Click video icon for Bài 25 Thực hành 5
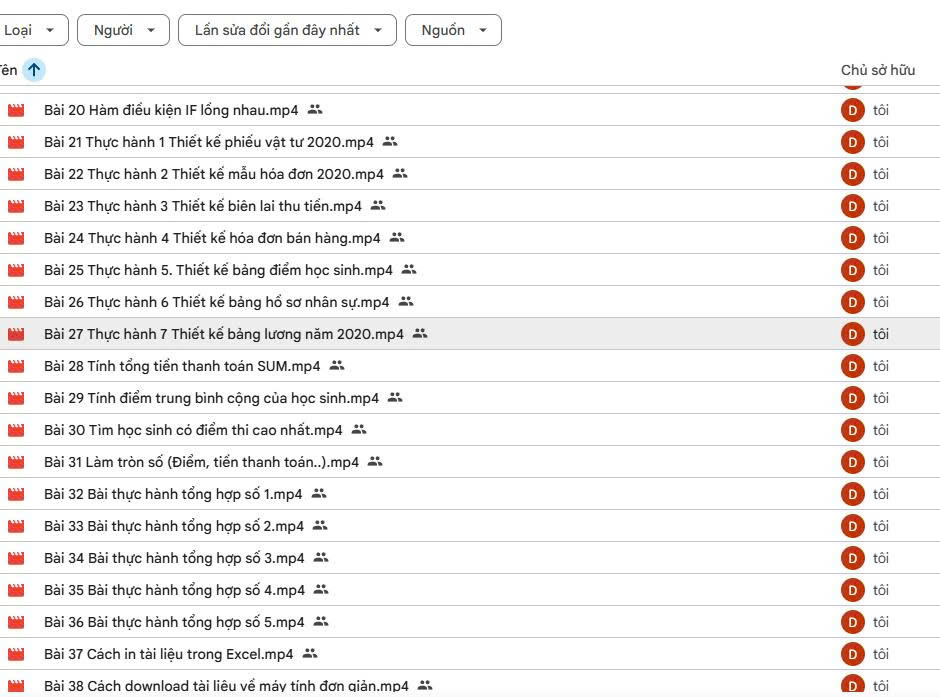This screenshot has width=940, height=697. tap(16, 270)
